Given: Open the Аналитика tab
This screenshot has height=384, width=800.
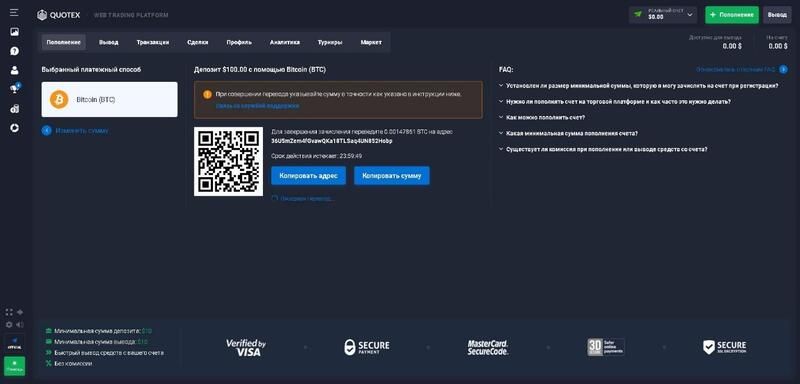Looking at the screenshot, I should 285,42.
